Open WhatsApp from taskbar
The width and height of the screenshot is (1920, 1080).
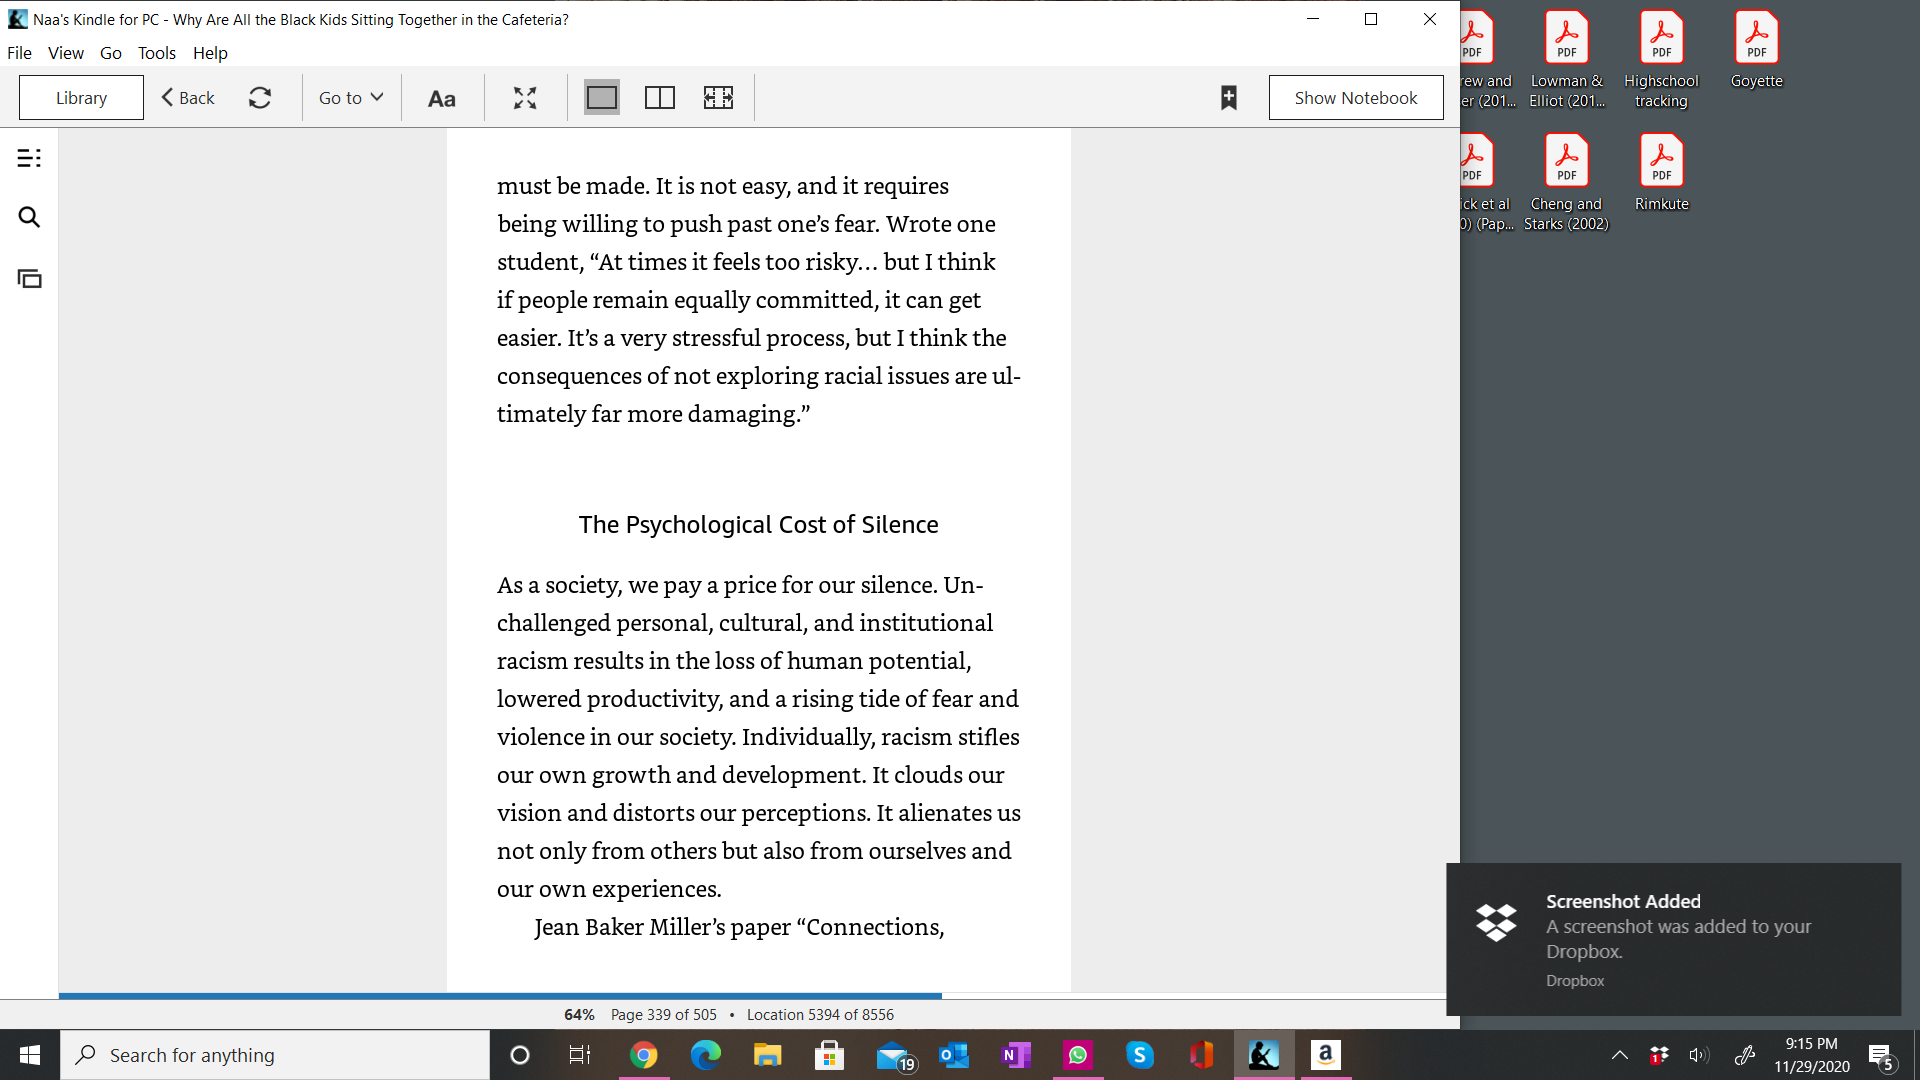1078,1055
